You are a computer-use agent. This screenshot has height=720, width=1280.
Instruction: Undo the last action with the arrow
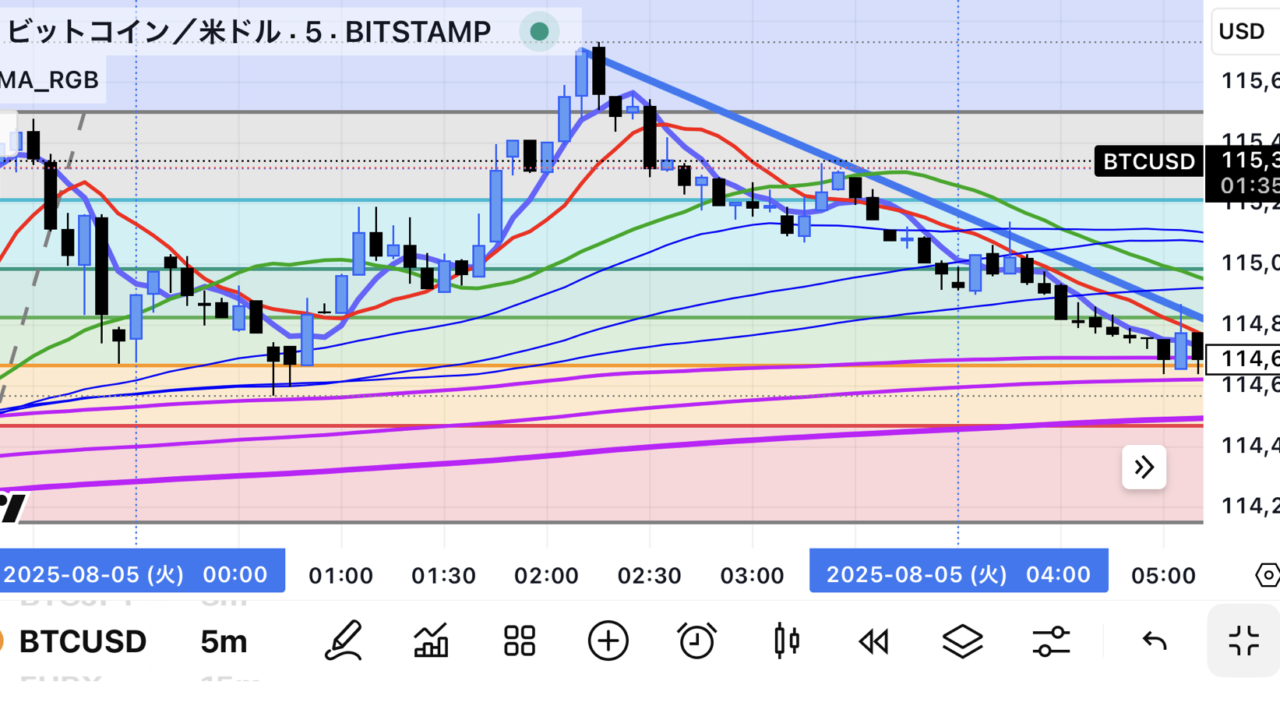(x=1154, y=641)
